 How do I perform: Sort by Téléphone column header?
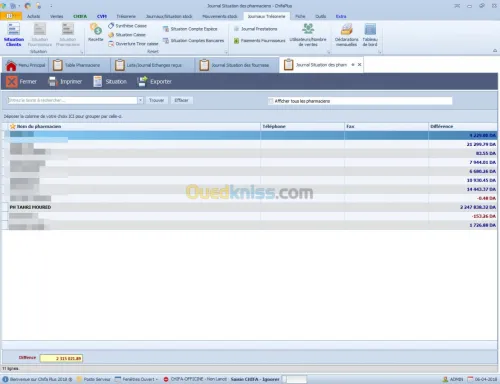coord(302,126)
